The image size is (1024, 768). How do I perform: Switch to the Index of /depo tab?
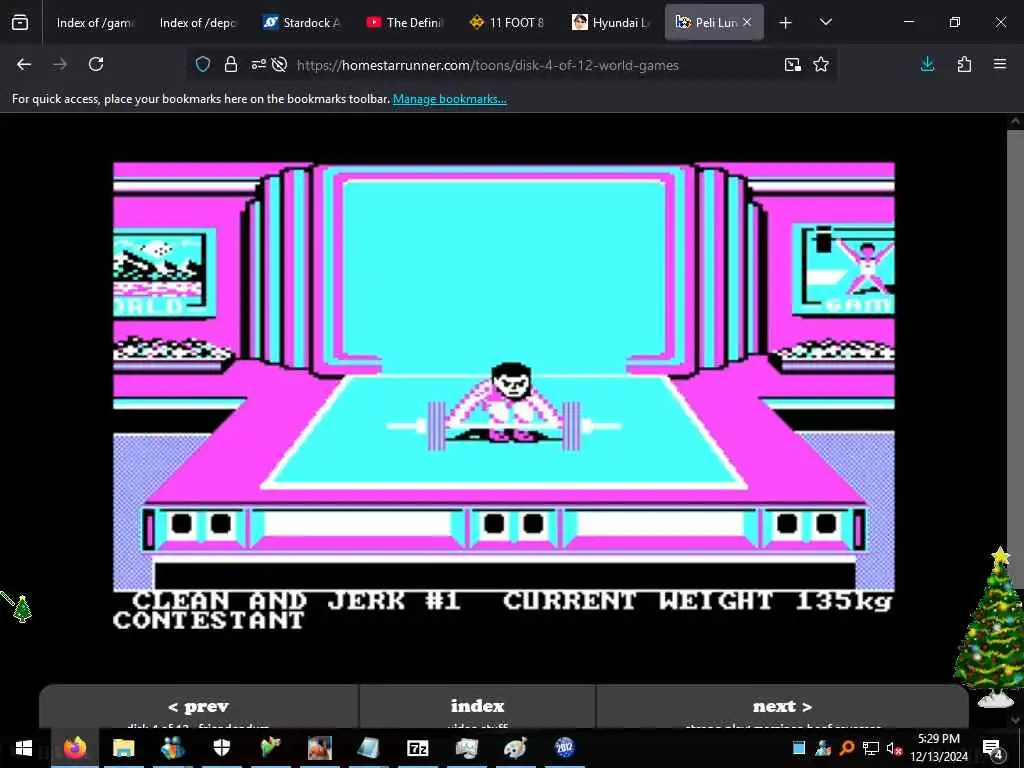198,23
